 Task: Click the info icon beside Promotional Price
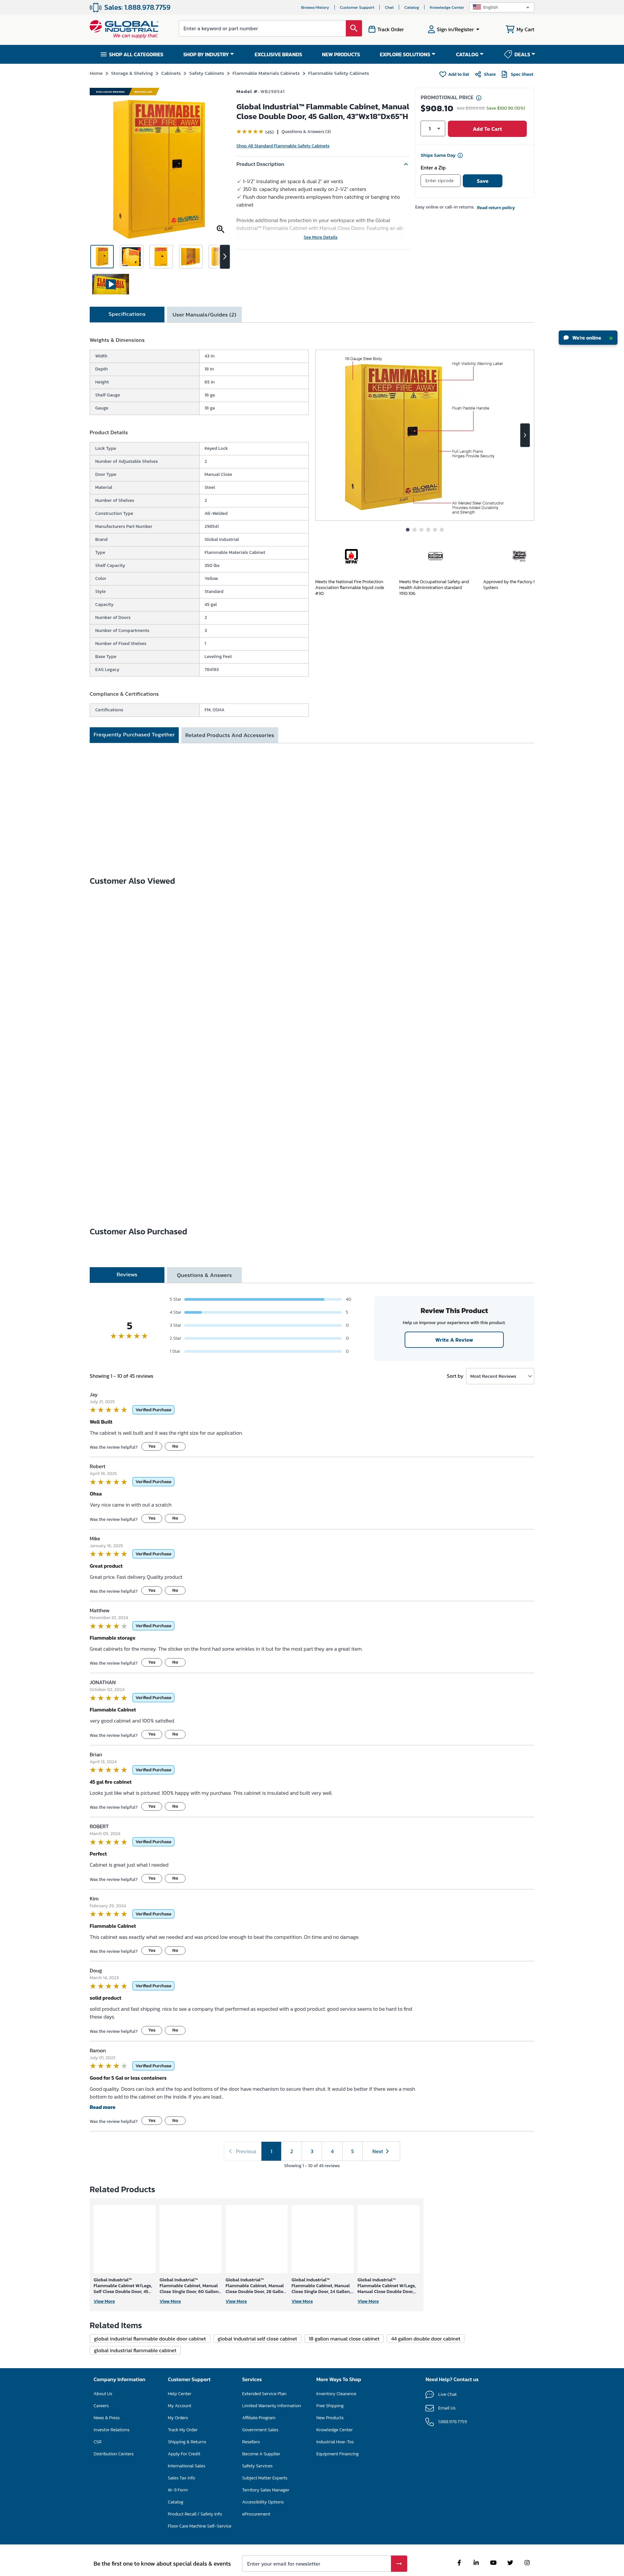pyautogui.click(x=479, y=98)
